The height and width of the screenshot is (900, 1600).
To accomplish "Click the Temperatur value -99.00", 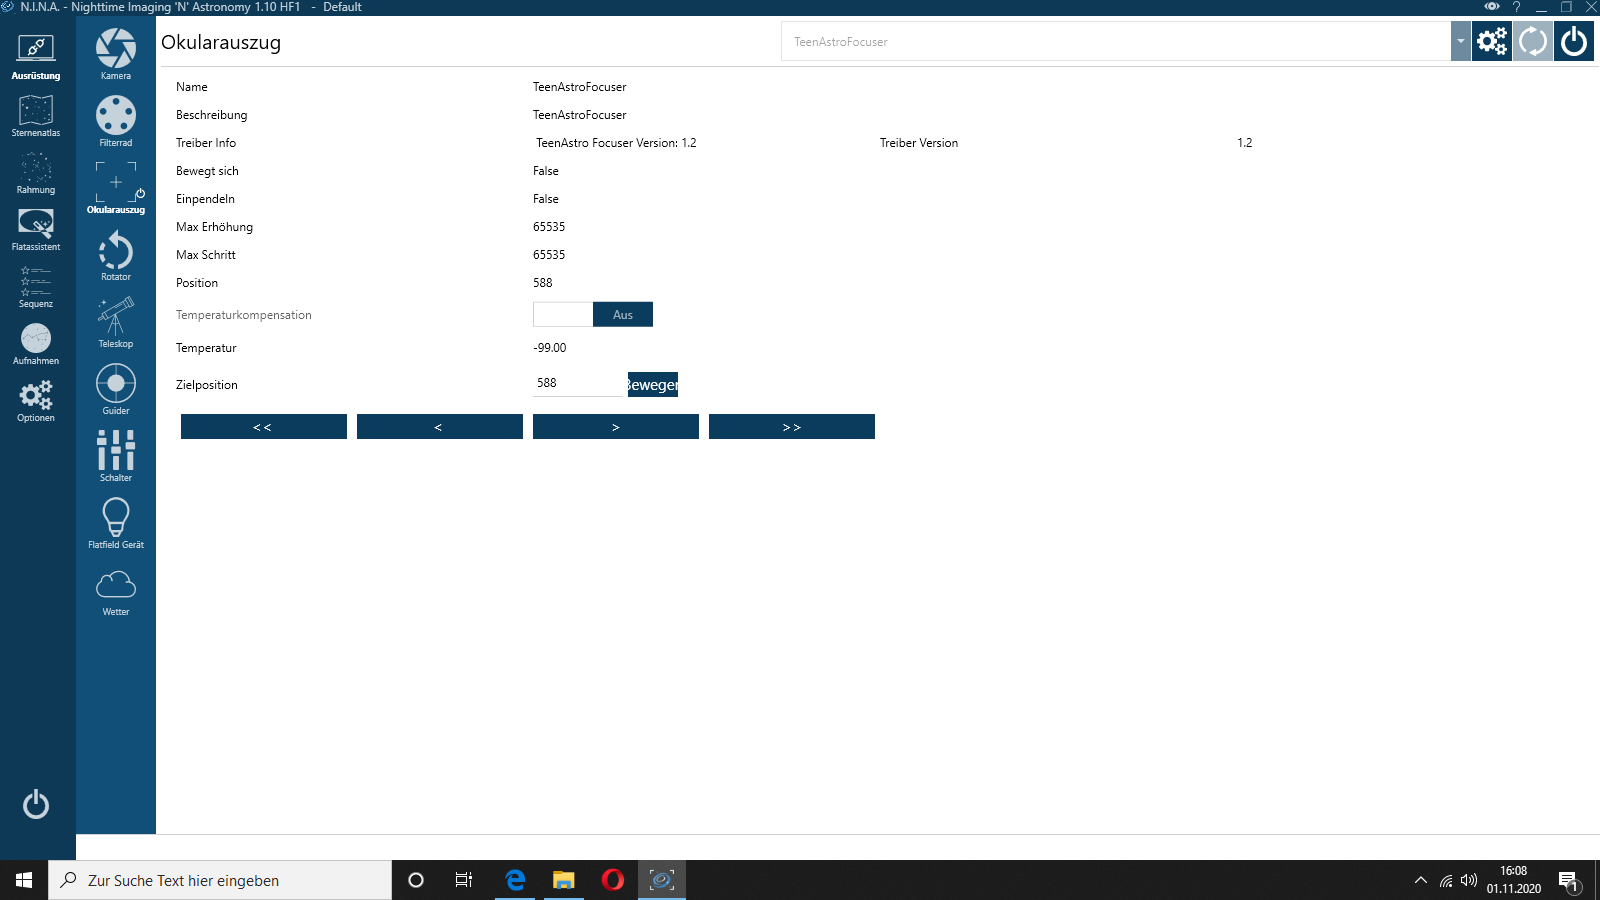I will tap(550, 348).
